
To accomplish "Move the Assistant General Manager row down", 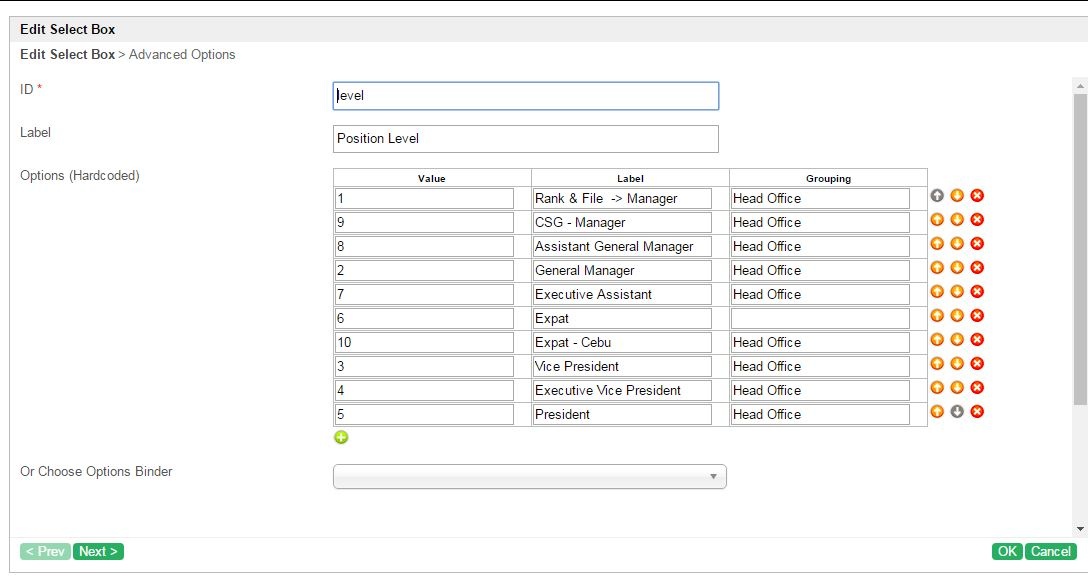I will pyautogui.click(x=957, y=244).
